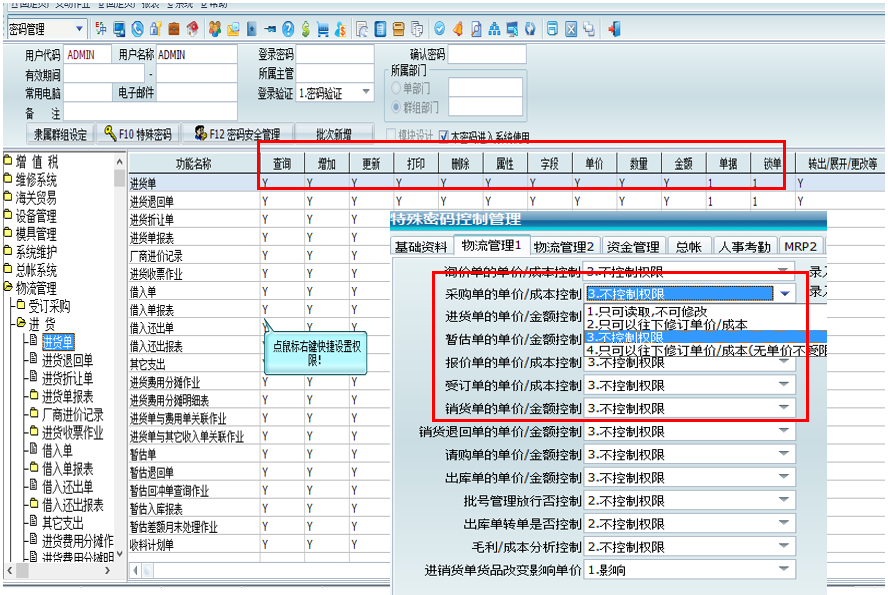Select the 单部门 radio button

point(396,88)
